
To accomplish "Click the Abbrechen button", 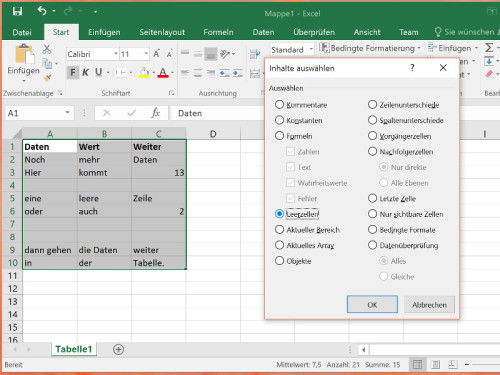I will (x=429, y=304).
